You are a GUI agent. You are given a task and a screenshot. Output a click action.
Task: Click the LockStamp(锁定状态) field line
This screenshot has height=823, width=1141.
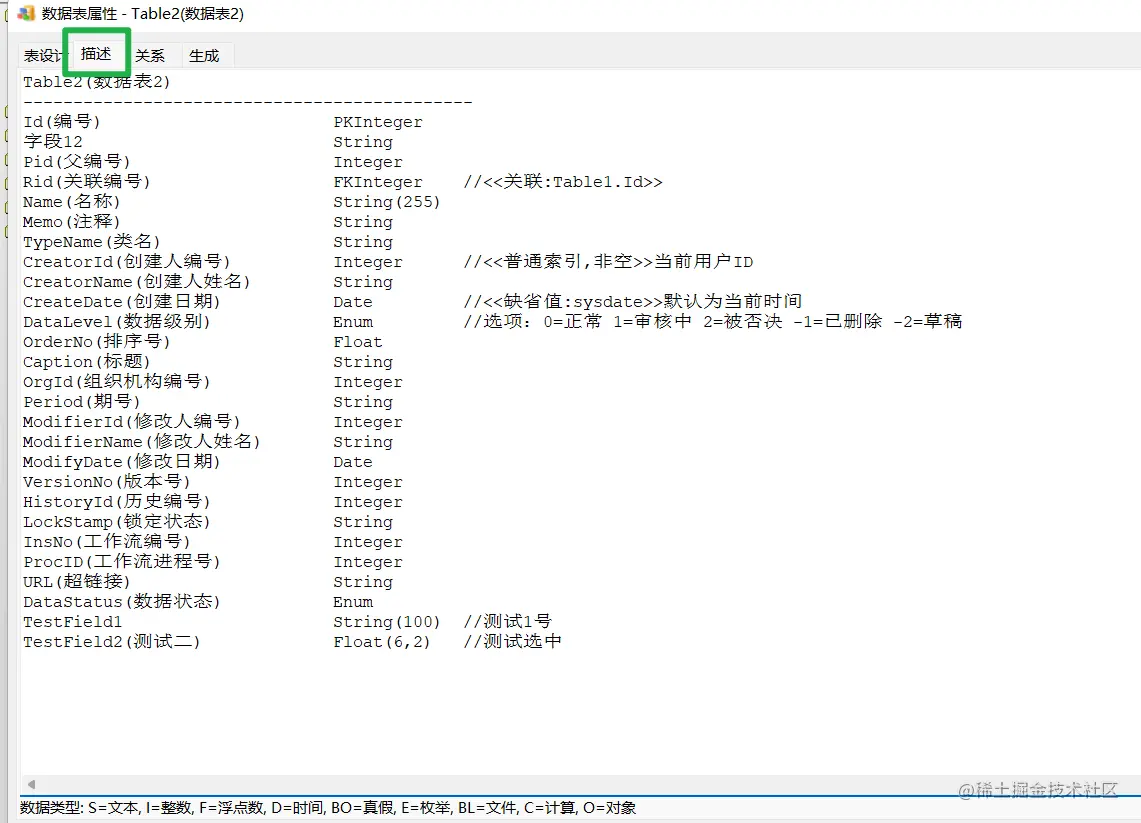pos(116,522)
